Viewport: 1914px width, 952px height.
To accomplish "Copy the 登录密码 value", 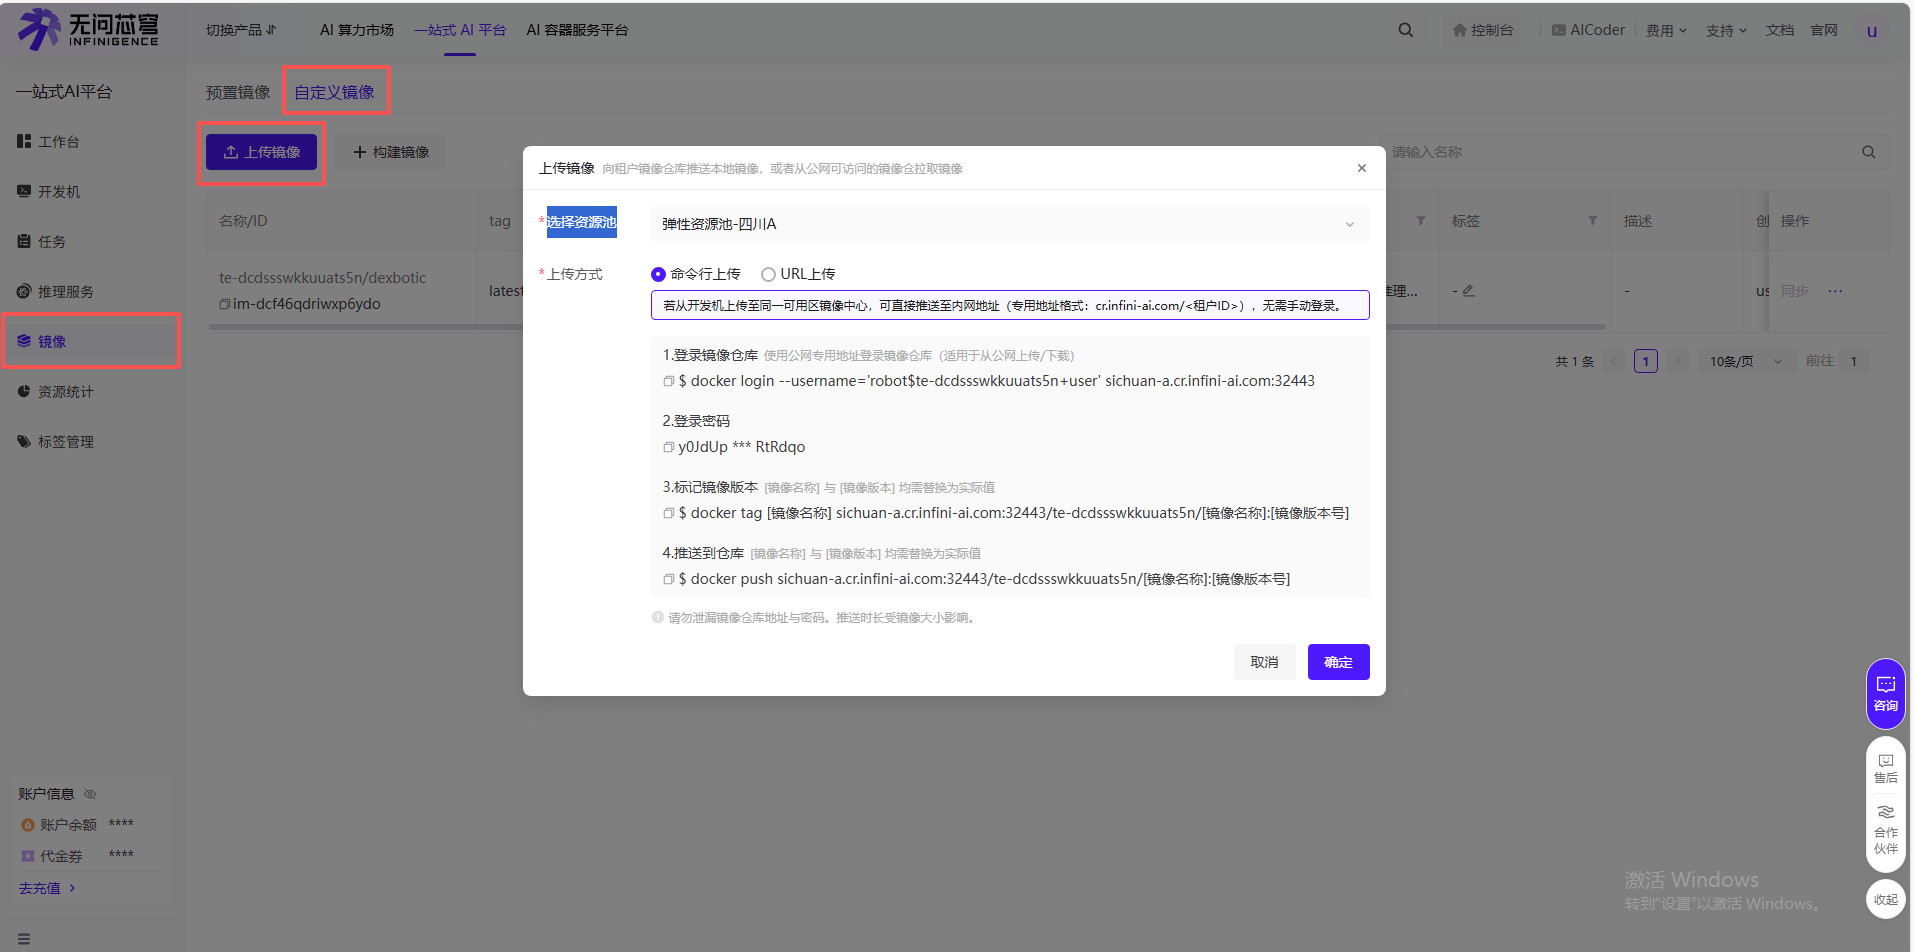I will click(668, 447).
